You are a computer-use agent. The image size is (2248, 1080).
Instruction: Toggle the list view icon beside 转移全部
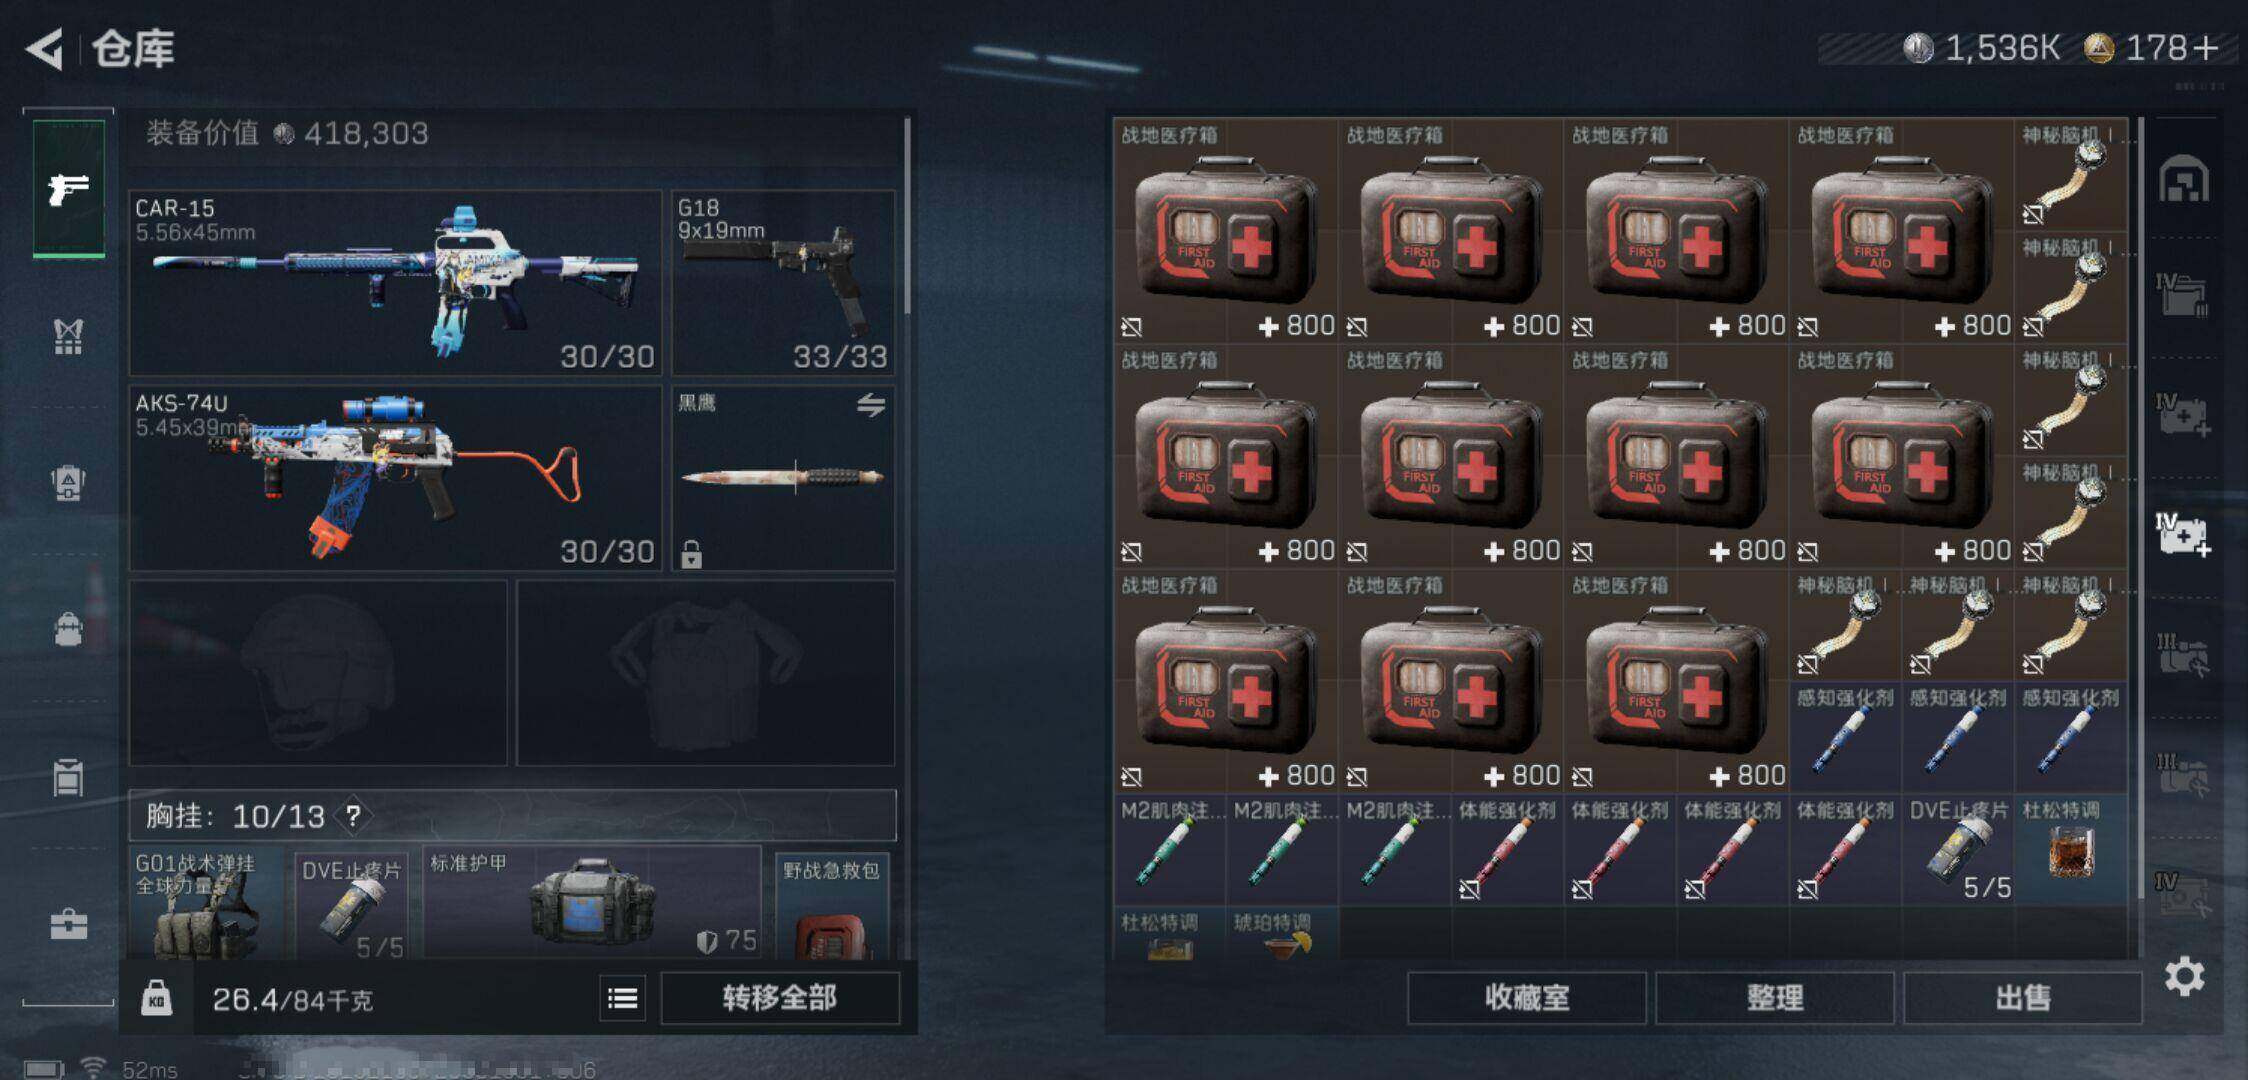[622, 998]
